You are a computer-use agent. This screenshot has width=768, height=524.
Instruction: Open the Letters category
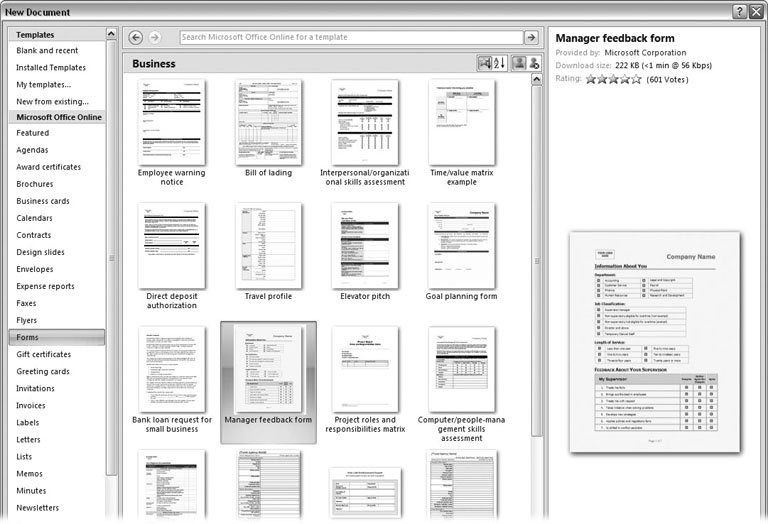tap(28, 440)
